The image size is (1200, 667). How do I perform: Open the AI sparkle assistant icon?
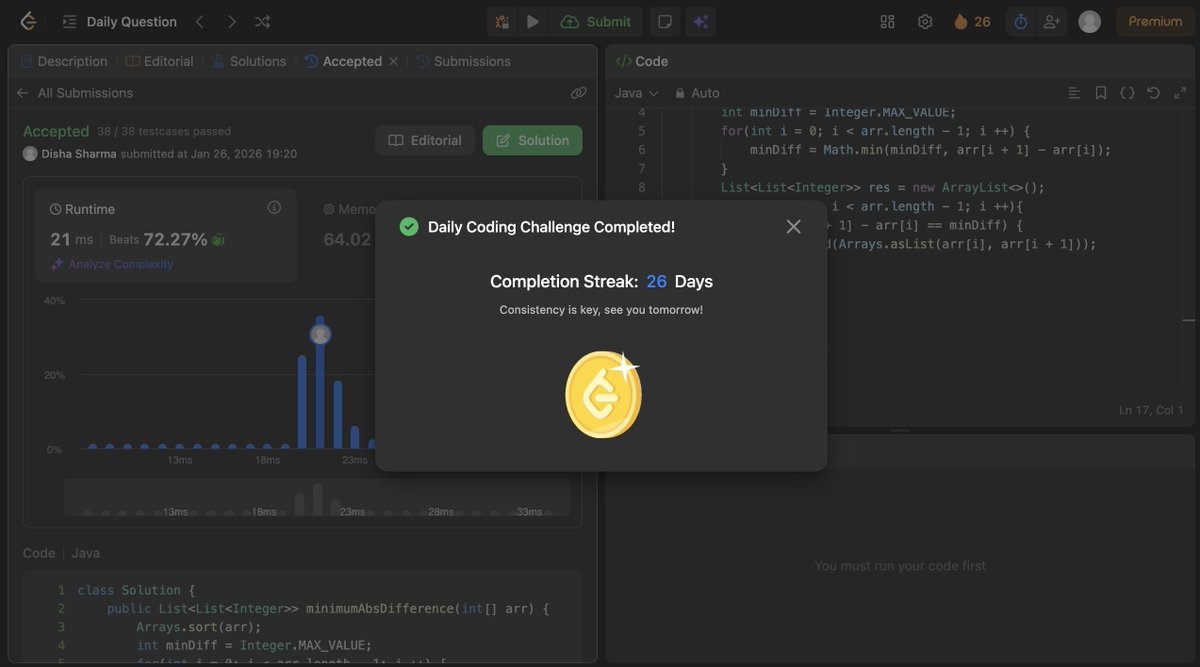point(700,21)
